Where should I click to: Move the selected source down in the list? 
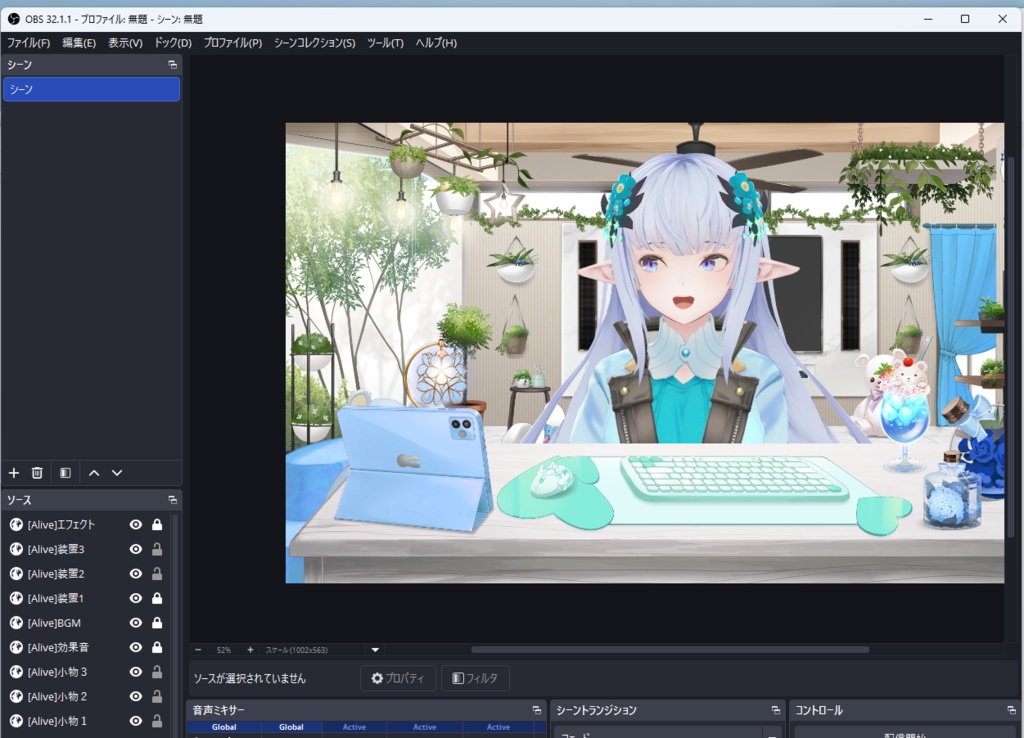tap(117, 472)
